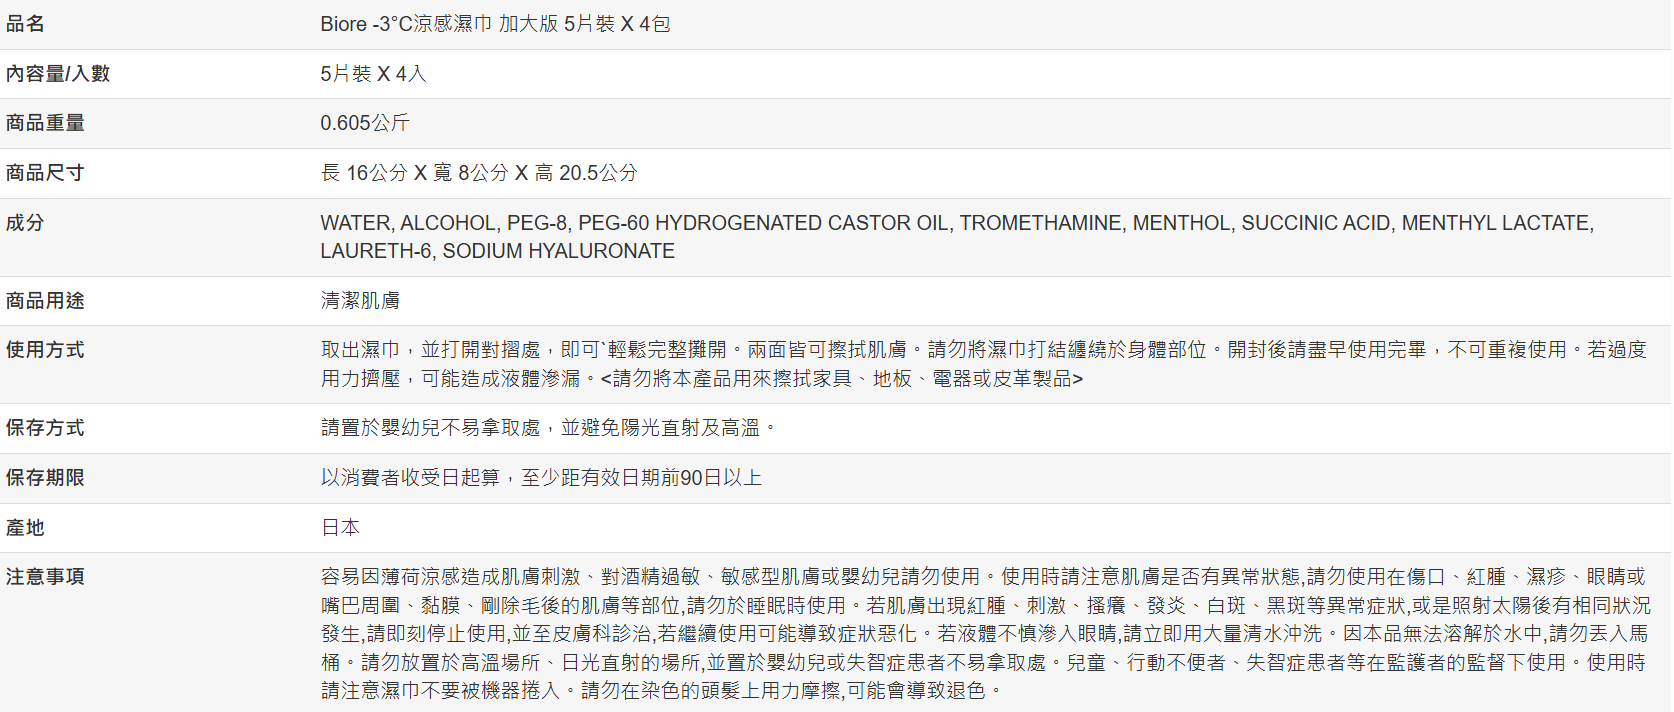Click the 注意事項 label

tap(45, 577)
